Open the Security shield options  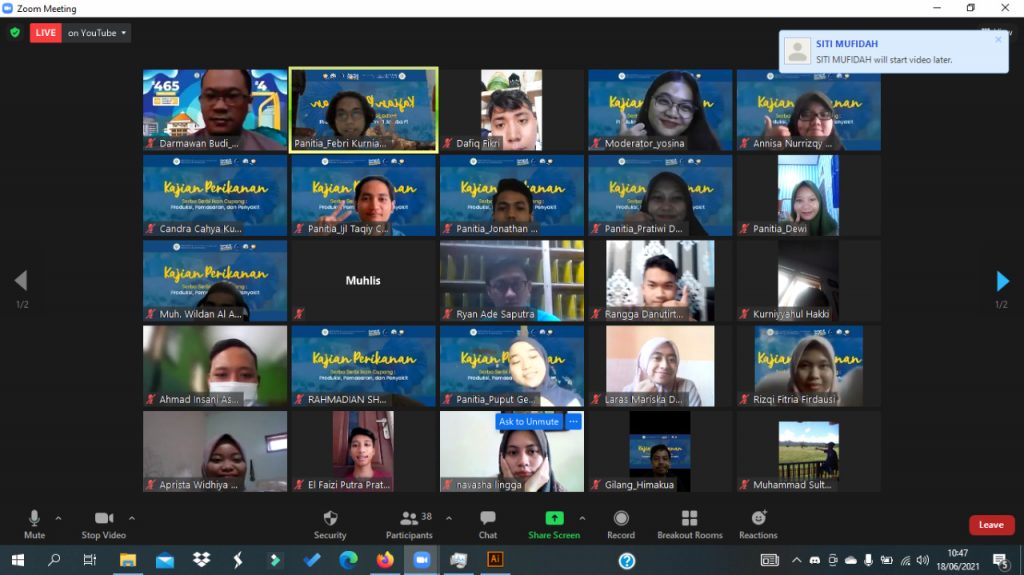pyautogui.click(x=330, y=524)
